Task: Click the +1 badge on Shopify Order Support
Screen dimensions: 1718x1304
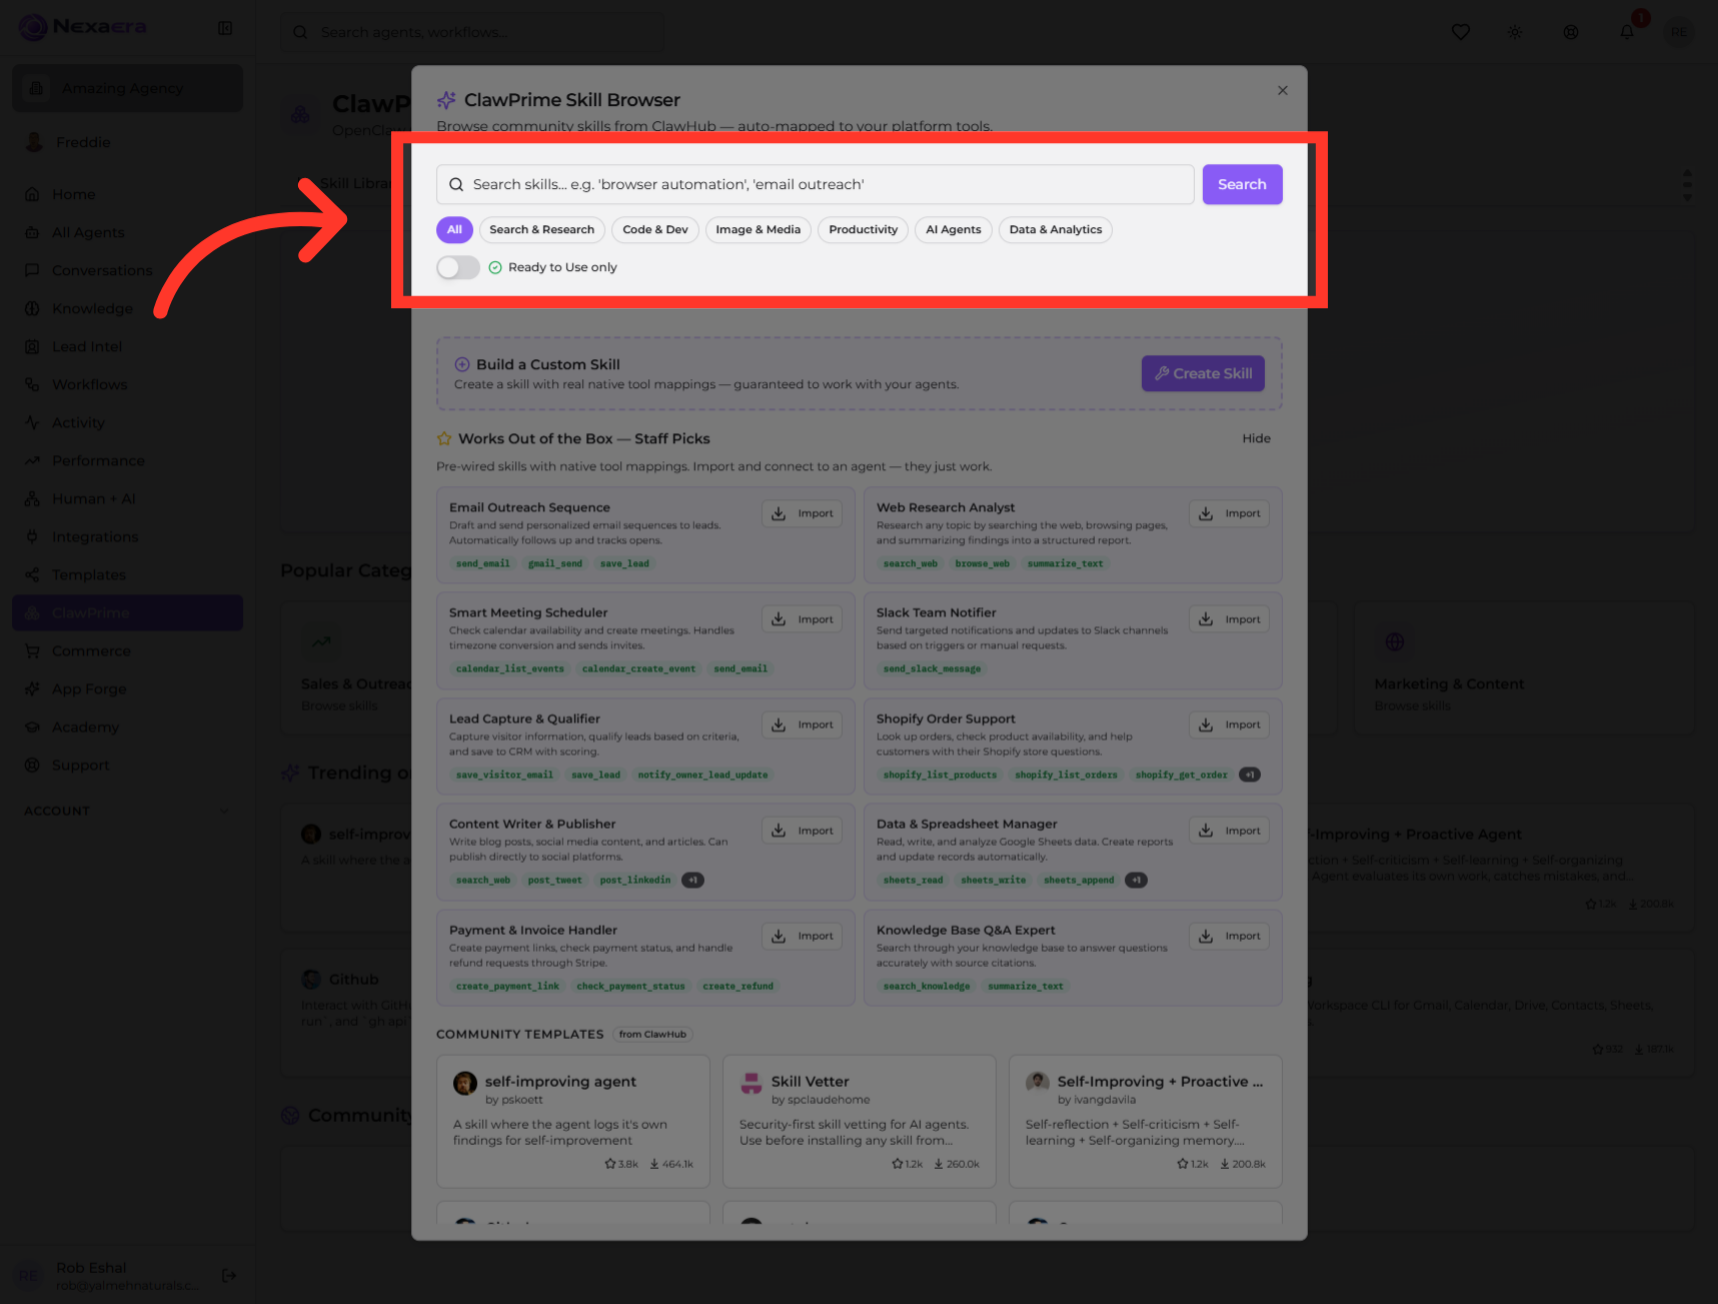Action: pos(1249,775)
